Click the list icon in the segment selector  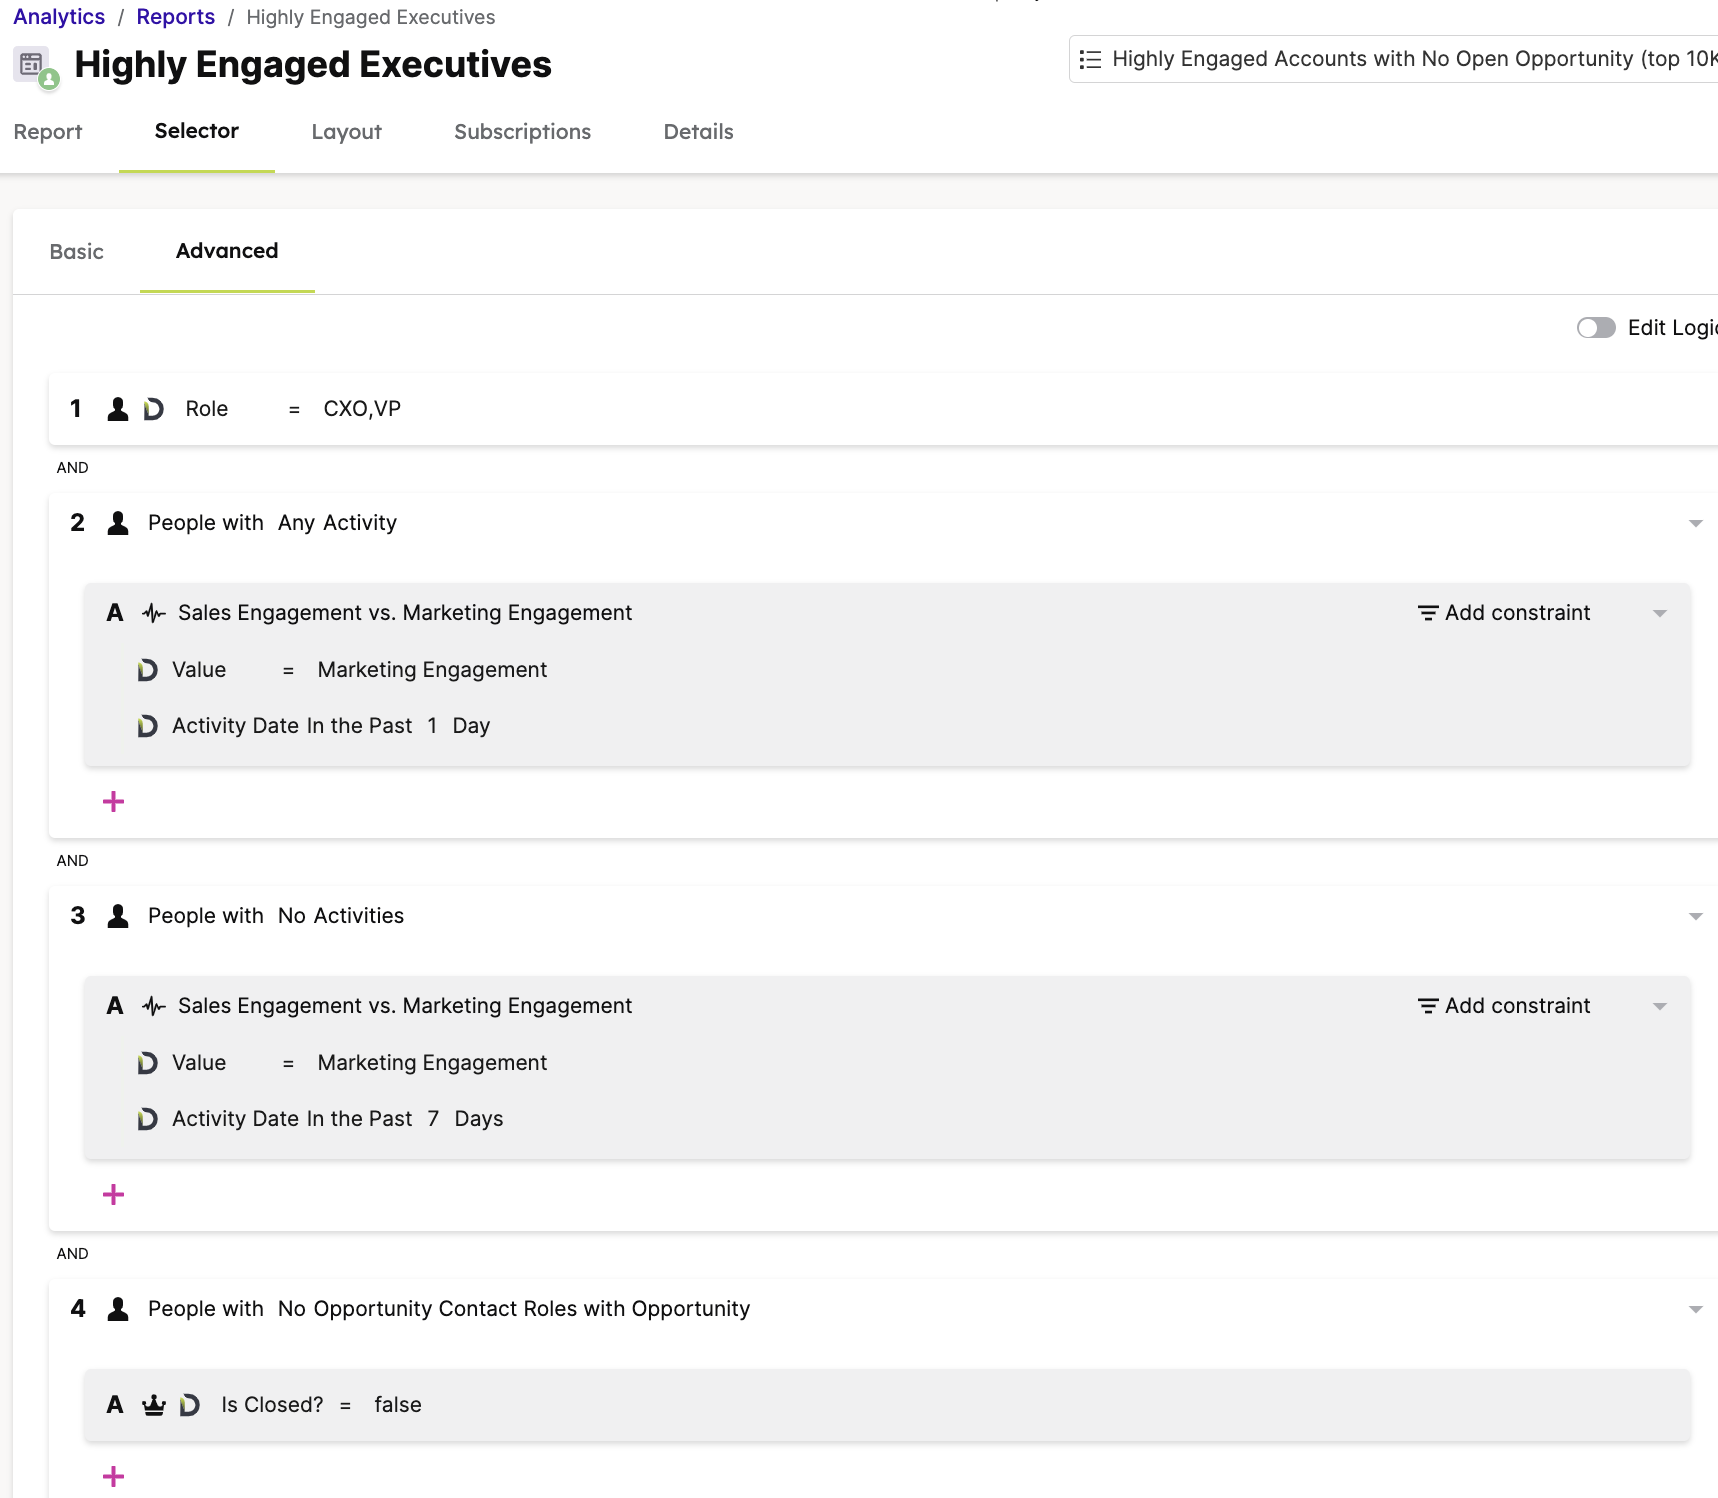pos(1090,60)
